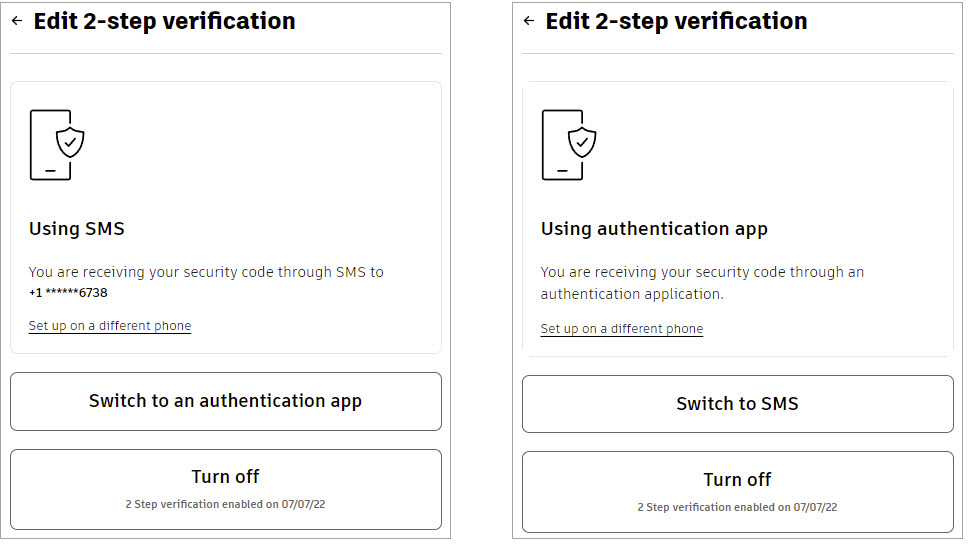This screenshot has width=968, height=545.
Task: Click the right 'Edit 2-step verification' title
Action: pos(676,22)
